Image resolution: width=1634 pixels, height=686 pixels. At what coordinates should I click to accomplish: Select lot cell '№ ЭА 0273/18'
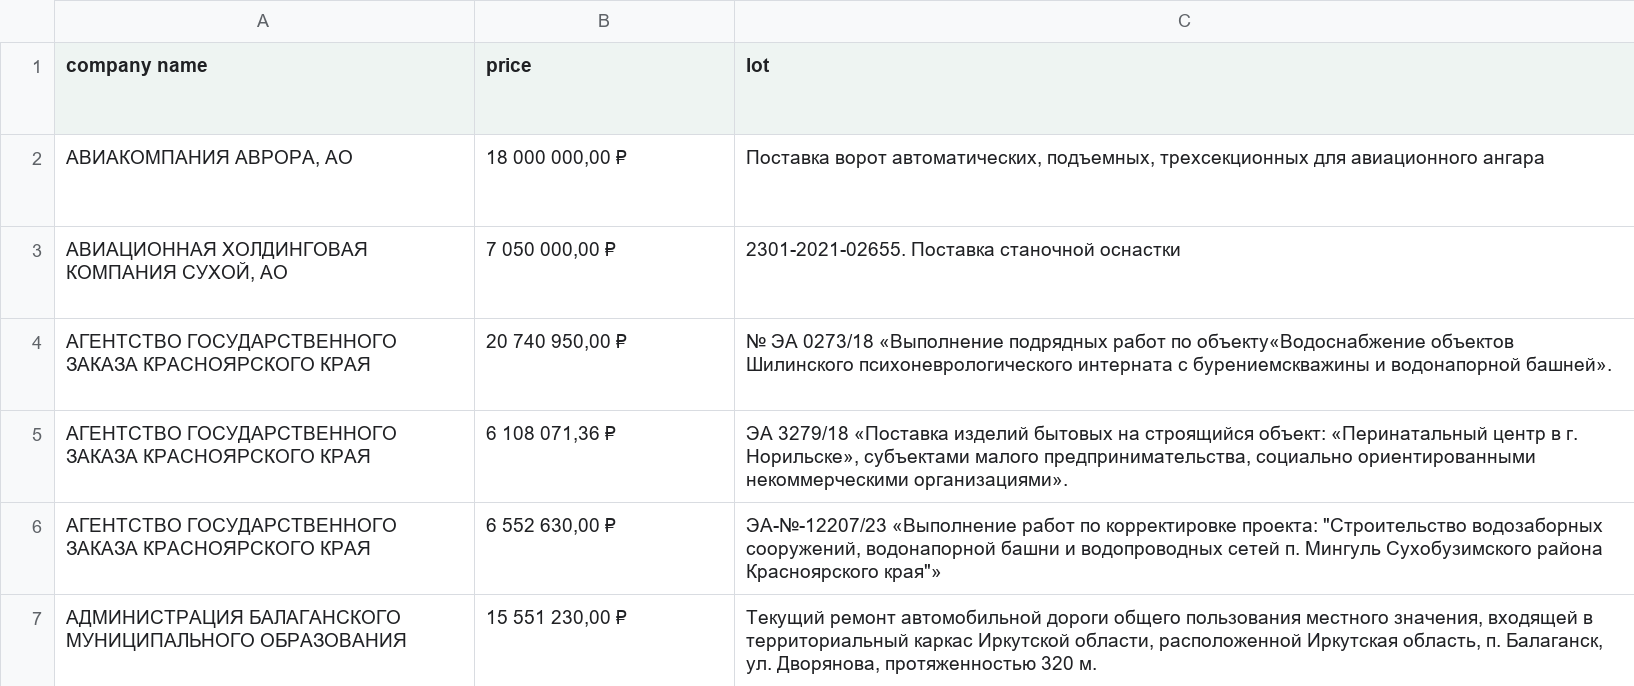[x=1184, y=364]
